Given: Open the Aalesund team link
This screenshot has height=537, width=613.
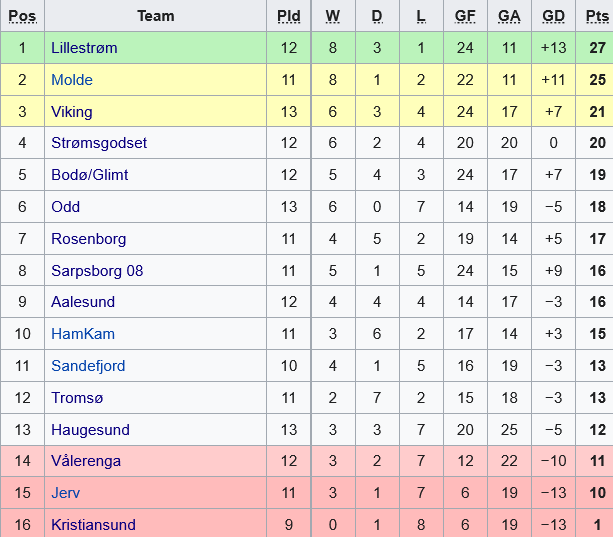Looking at the screenshot, I should 83,302.
